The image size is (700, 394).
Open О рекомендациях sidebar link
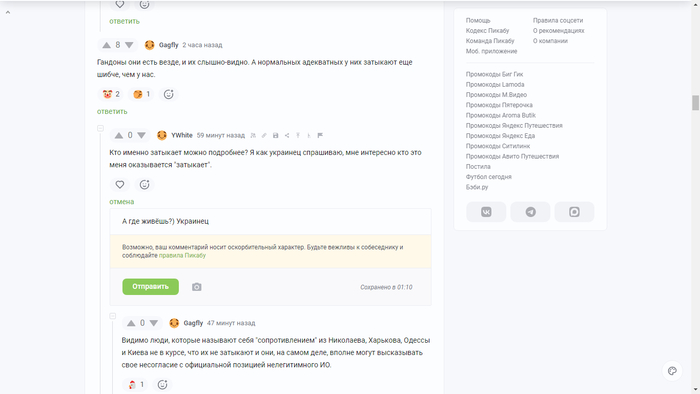point(558,31)
